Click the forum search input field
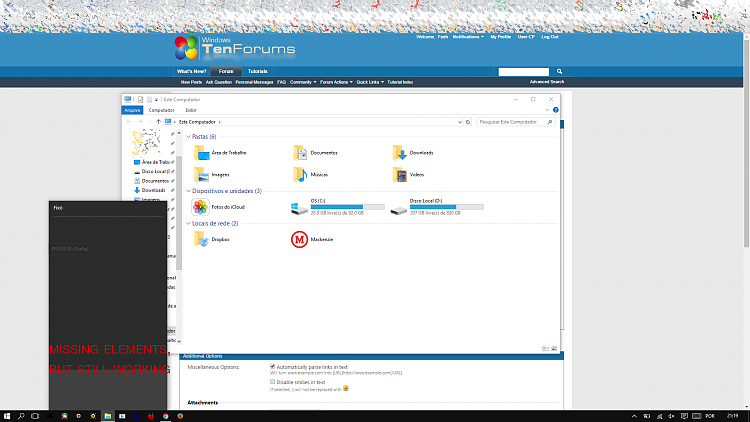Viewport: 750px width, 422px height. click(x=524, y=71)
